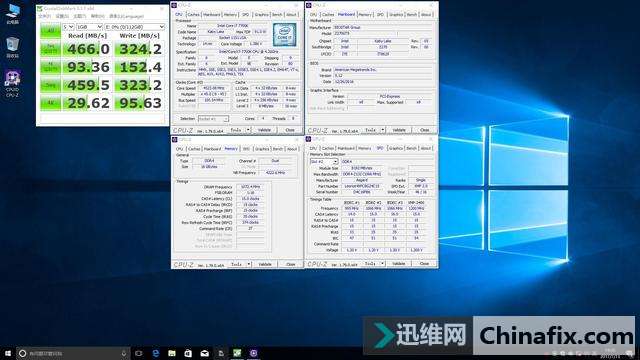640x360 pixels.
Task: Click the 324.2 sequential write result
Action: (140, 49)
